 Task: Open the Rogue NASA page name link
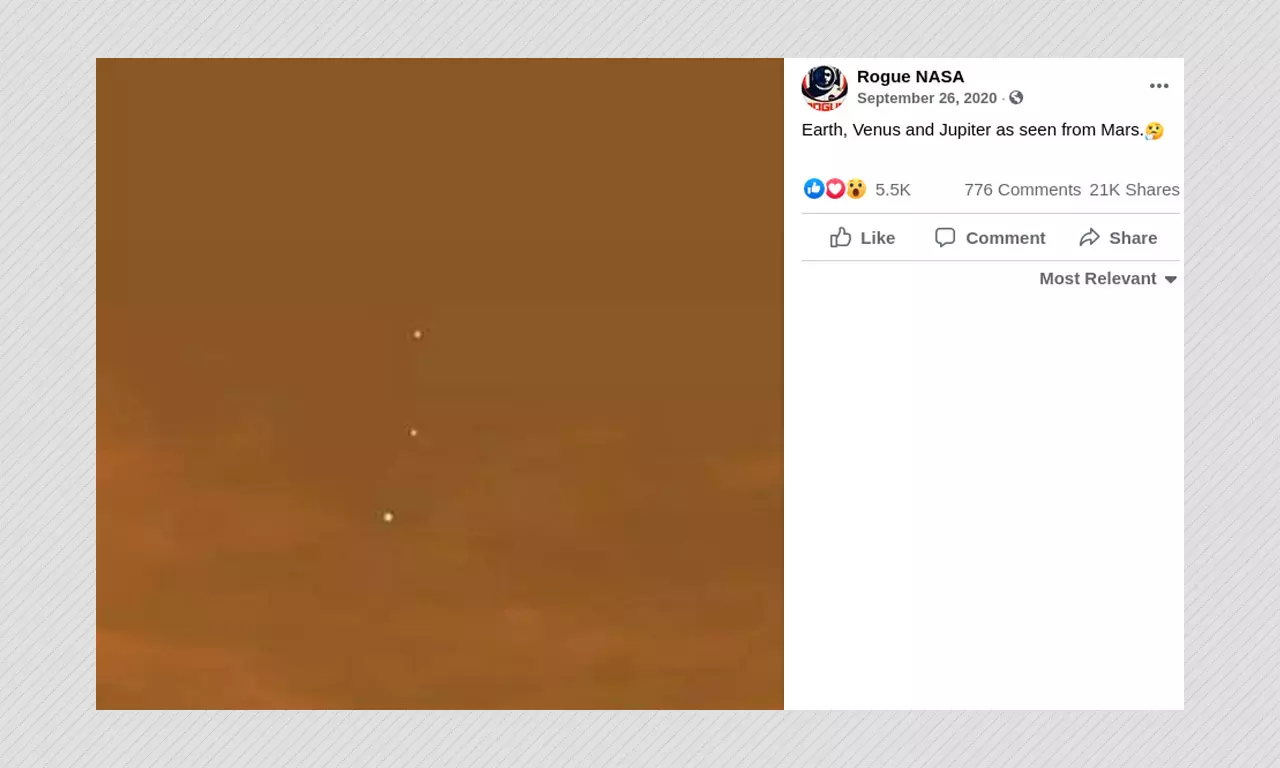910,77
